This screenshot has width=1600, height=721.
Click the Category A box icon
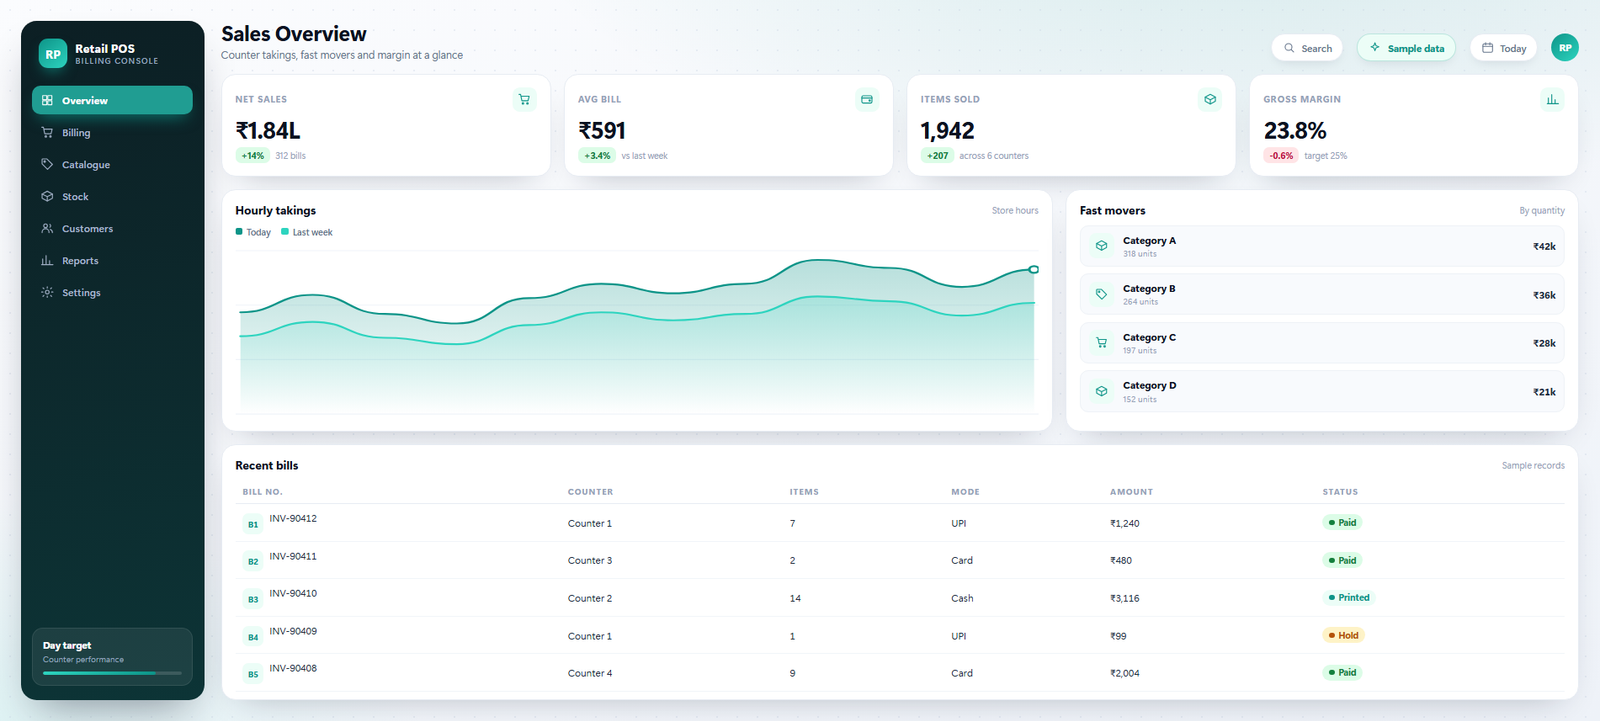(1101, 246)
